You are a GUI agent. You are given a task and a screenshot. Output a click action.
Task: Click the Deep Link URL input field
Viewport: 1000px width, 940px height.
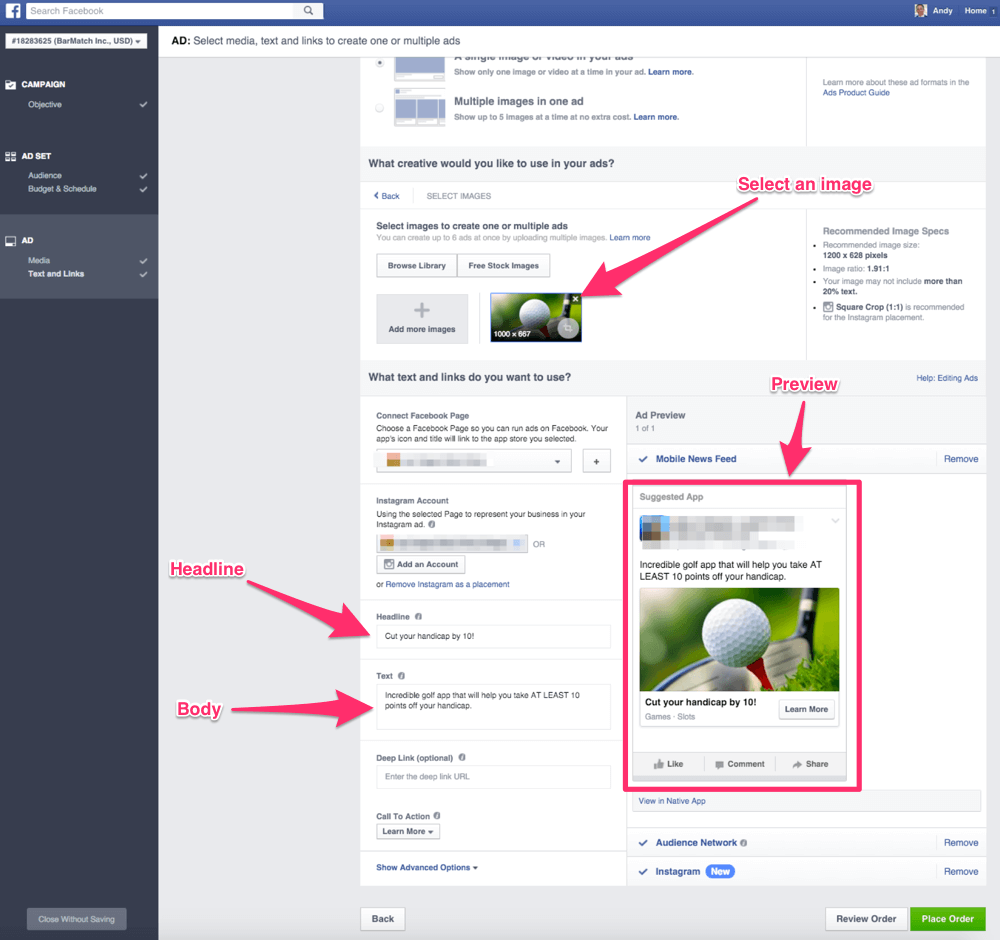(x=493, y=777)
